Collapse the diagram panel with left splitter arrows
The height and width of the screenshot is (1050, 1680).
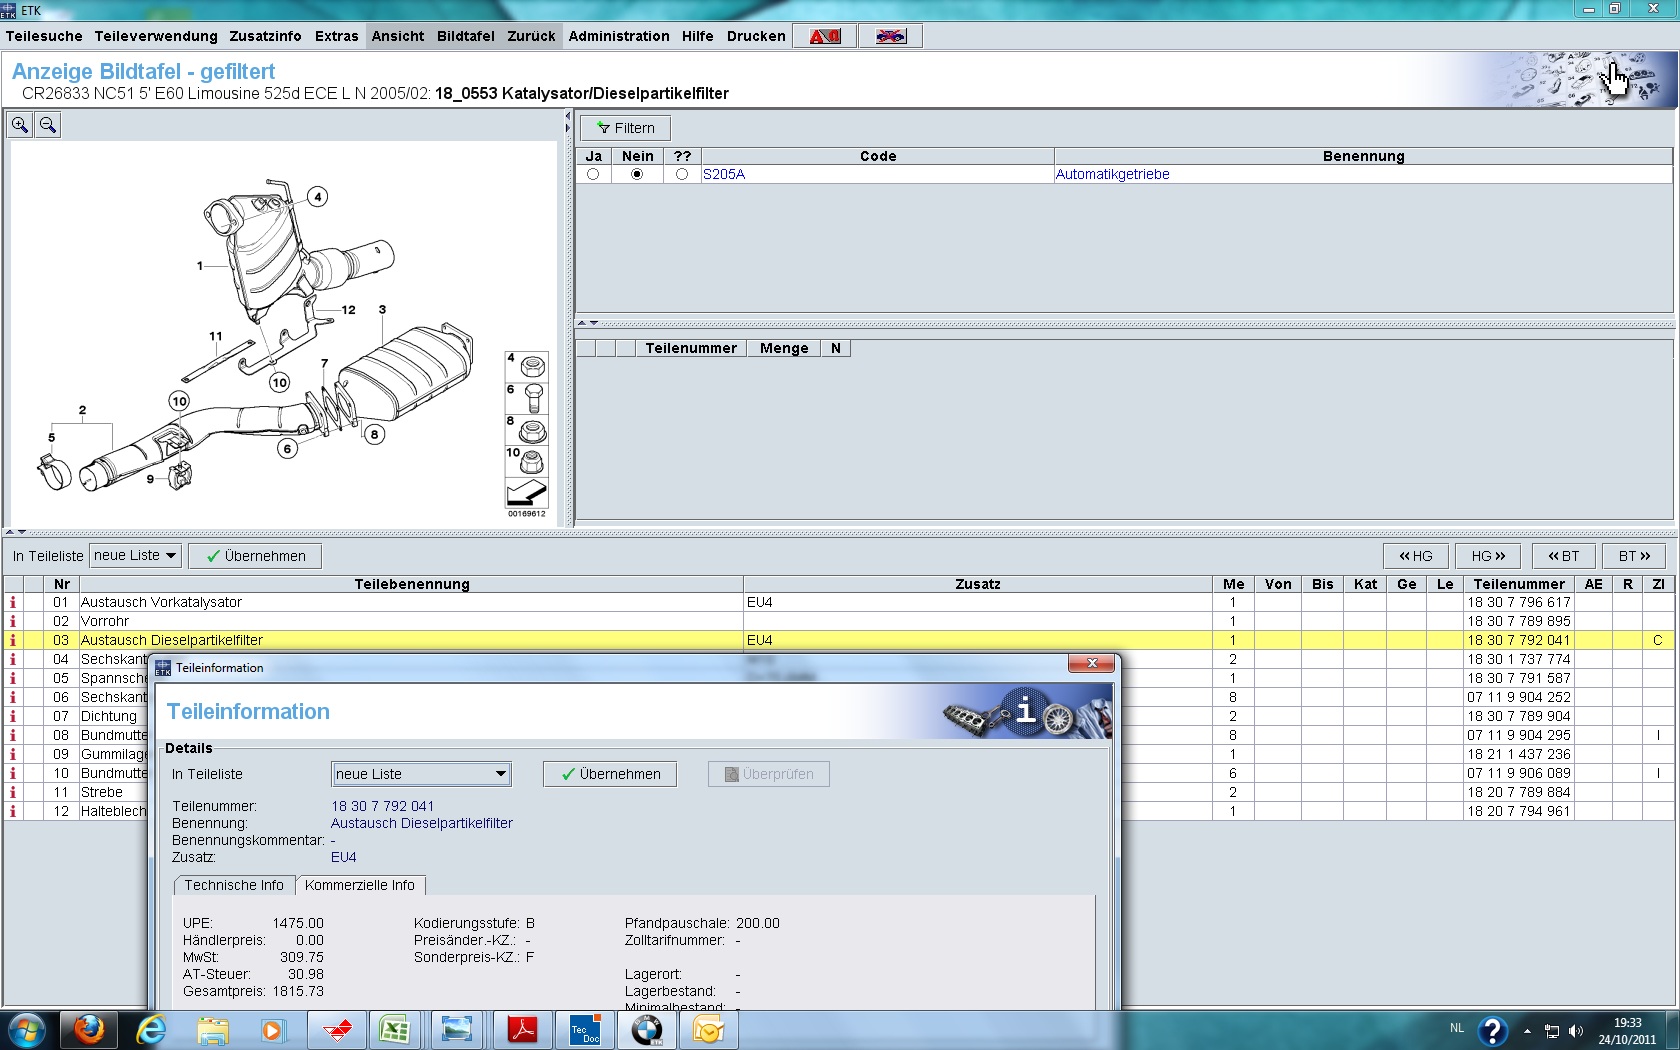[567, 116]
